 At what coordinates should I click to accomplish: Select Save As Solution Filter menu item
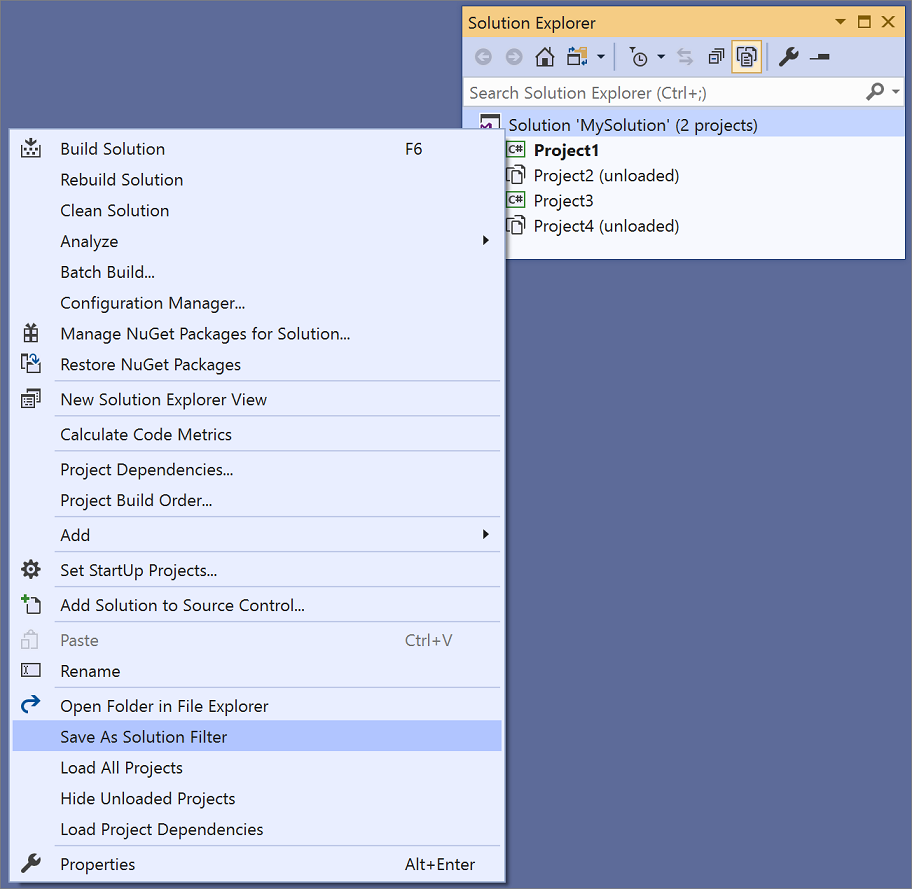click(x=145, y=735)
